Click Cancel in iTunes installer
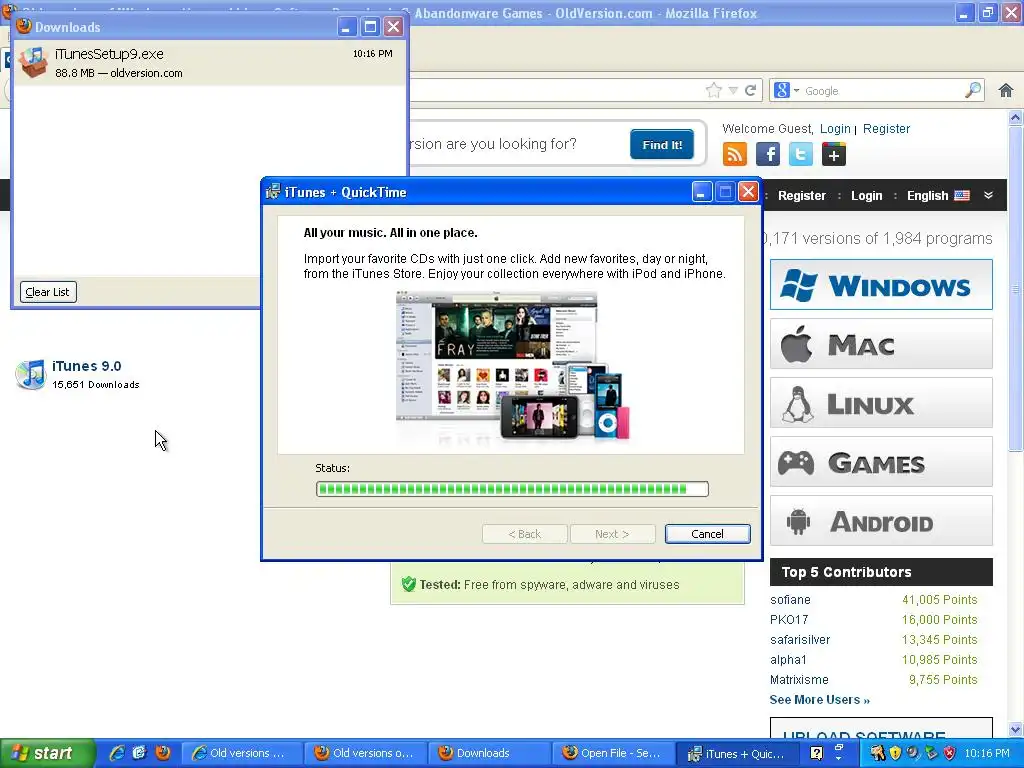The width and height of the screenshot is (1024, 768). (x=707, y=534)
